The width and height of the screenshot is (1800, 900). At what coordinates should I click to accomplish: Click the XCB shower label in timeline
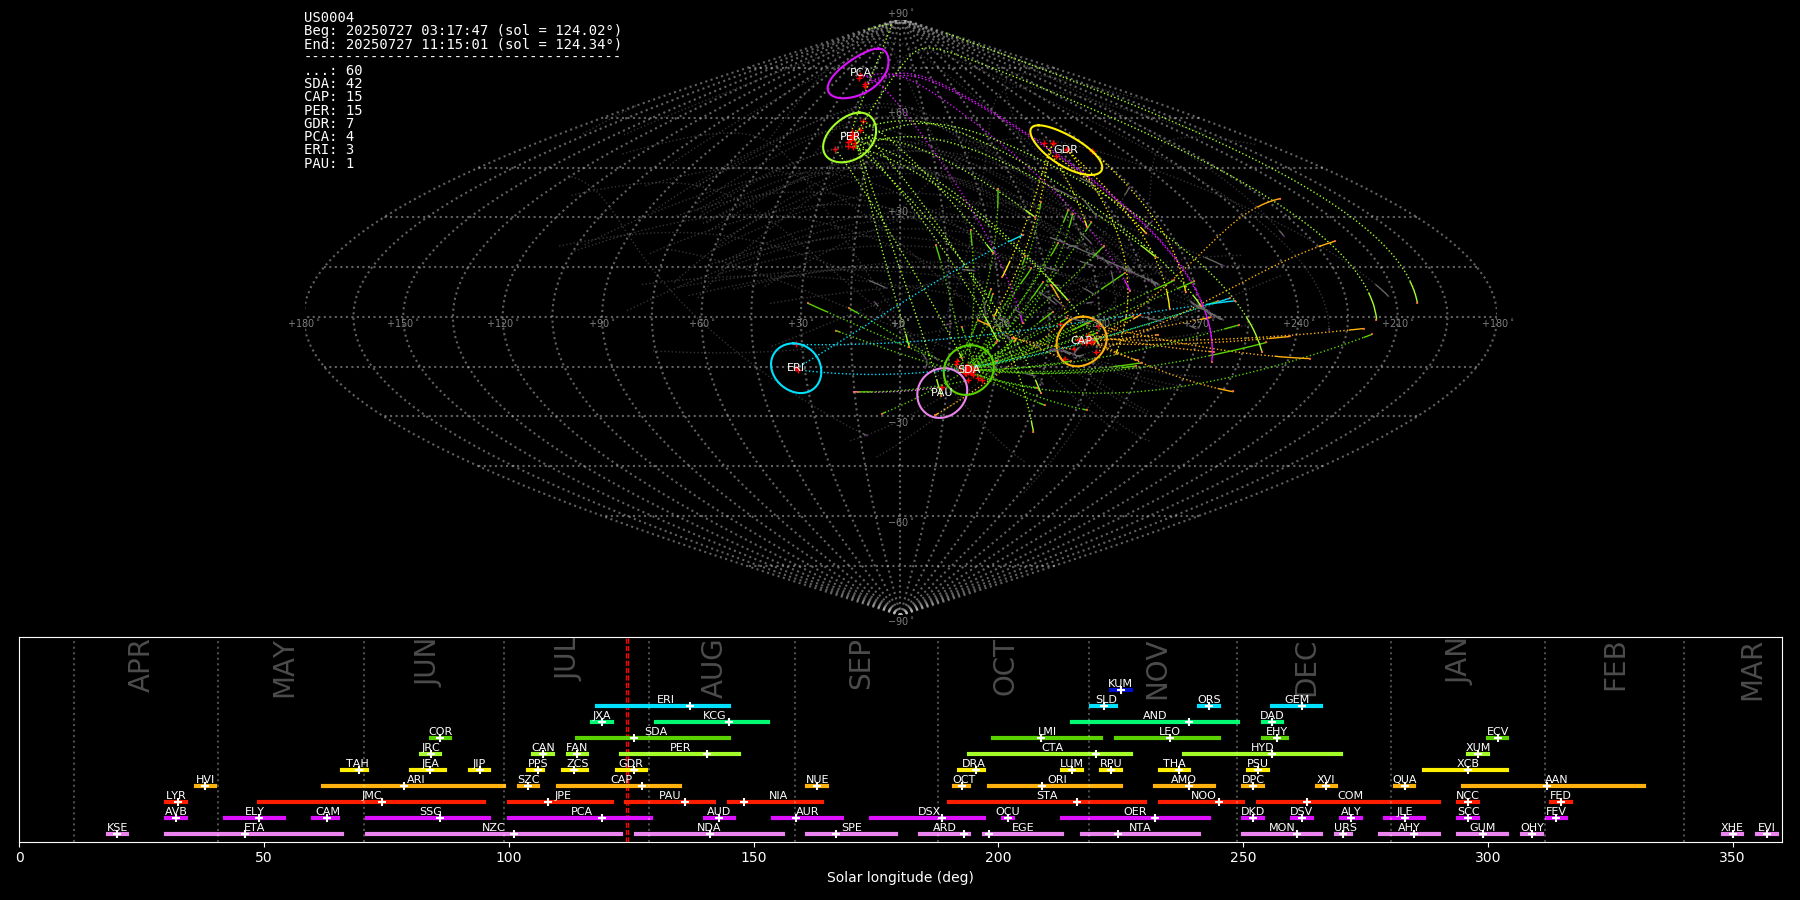(x=1467, y=764)
